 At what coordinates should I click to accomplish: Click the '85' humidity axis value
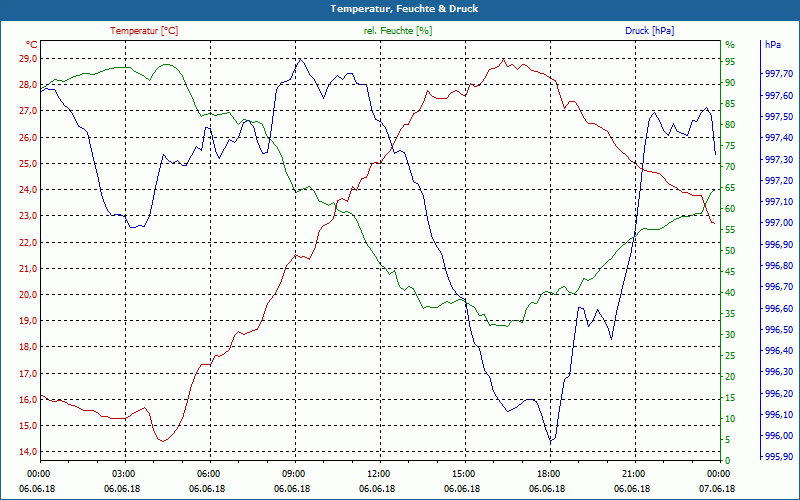[x=730, y=104]
